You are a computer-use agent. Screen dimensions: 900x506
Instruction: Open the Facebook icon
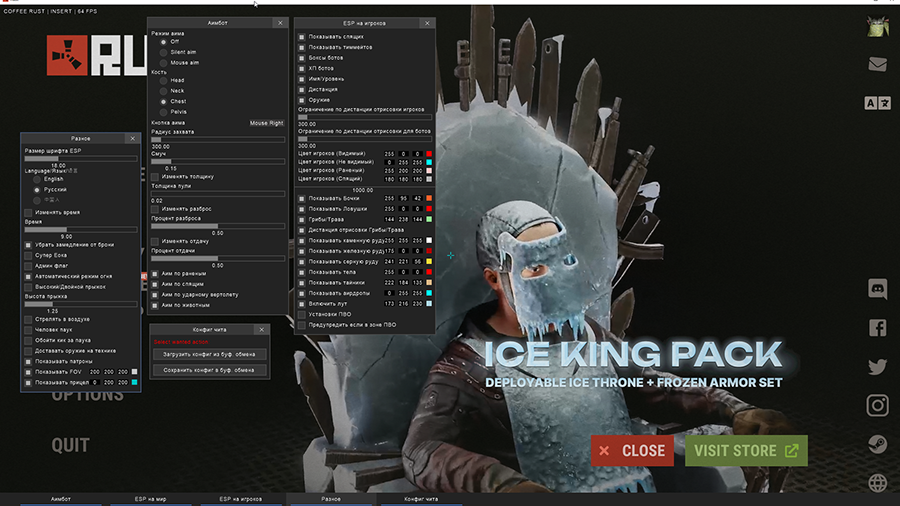878,328
